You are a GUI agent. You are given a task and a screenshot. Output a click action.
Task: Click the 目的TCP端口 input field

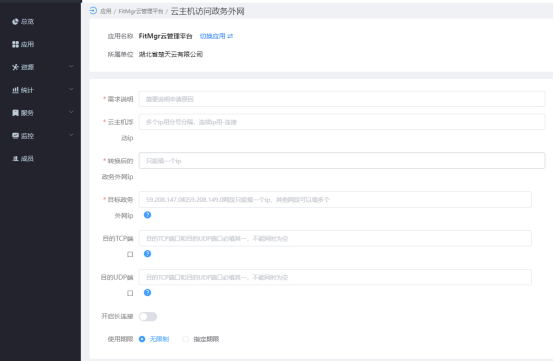coord(335,238)
